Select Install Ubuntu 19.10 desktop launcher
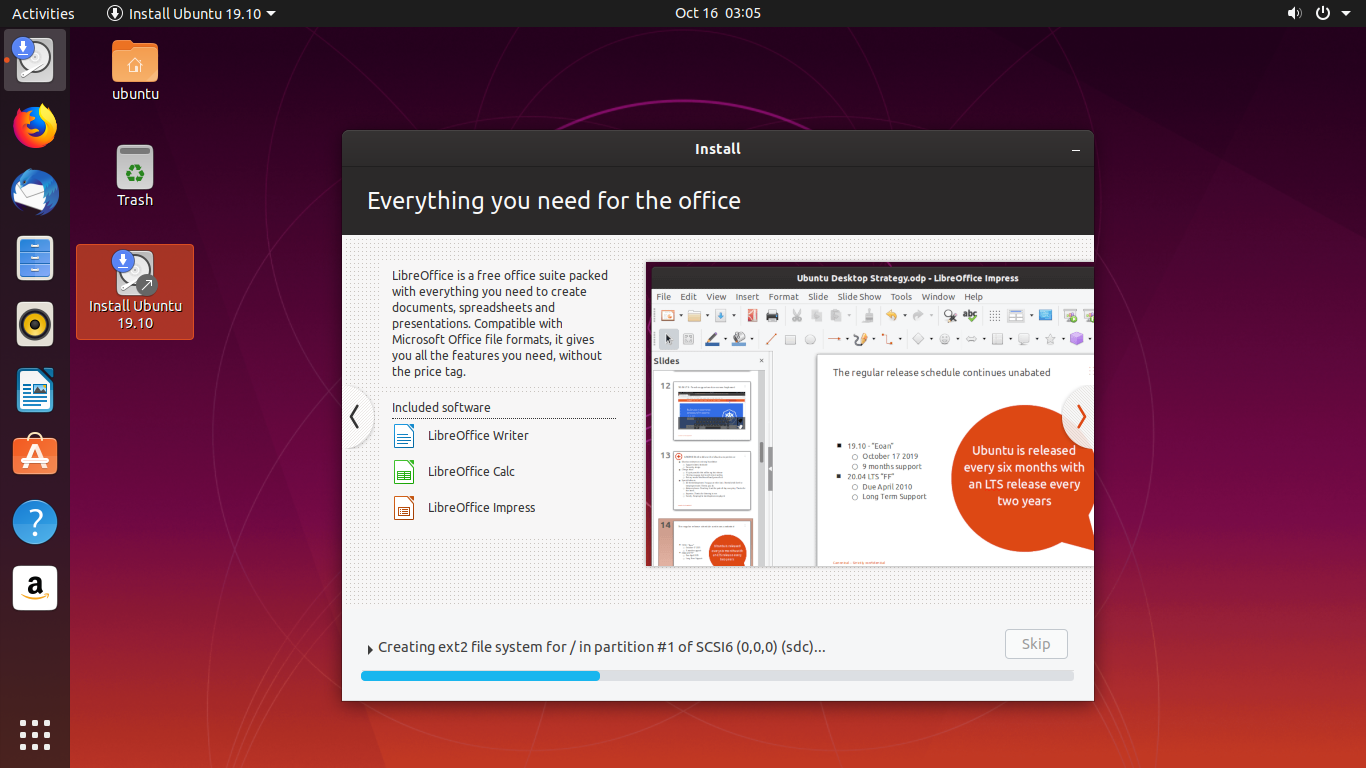The height and width of the screenshot is (768, 1366). click(x=135, y=291)
